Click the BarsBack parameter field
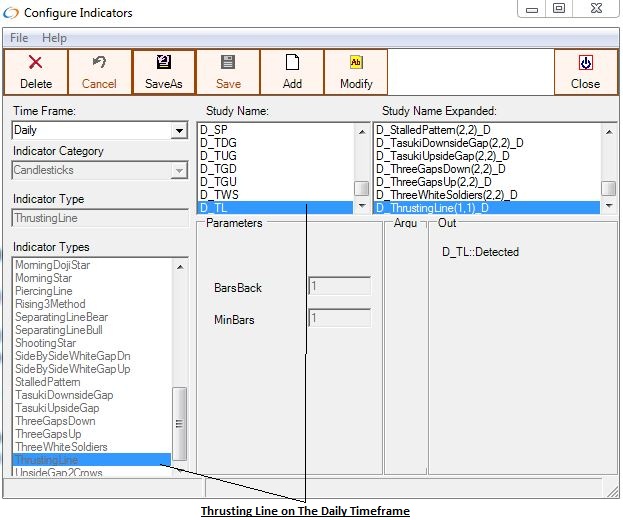The image size is (623, 520). pyautogui.click(x=340, y=287)
